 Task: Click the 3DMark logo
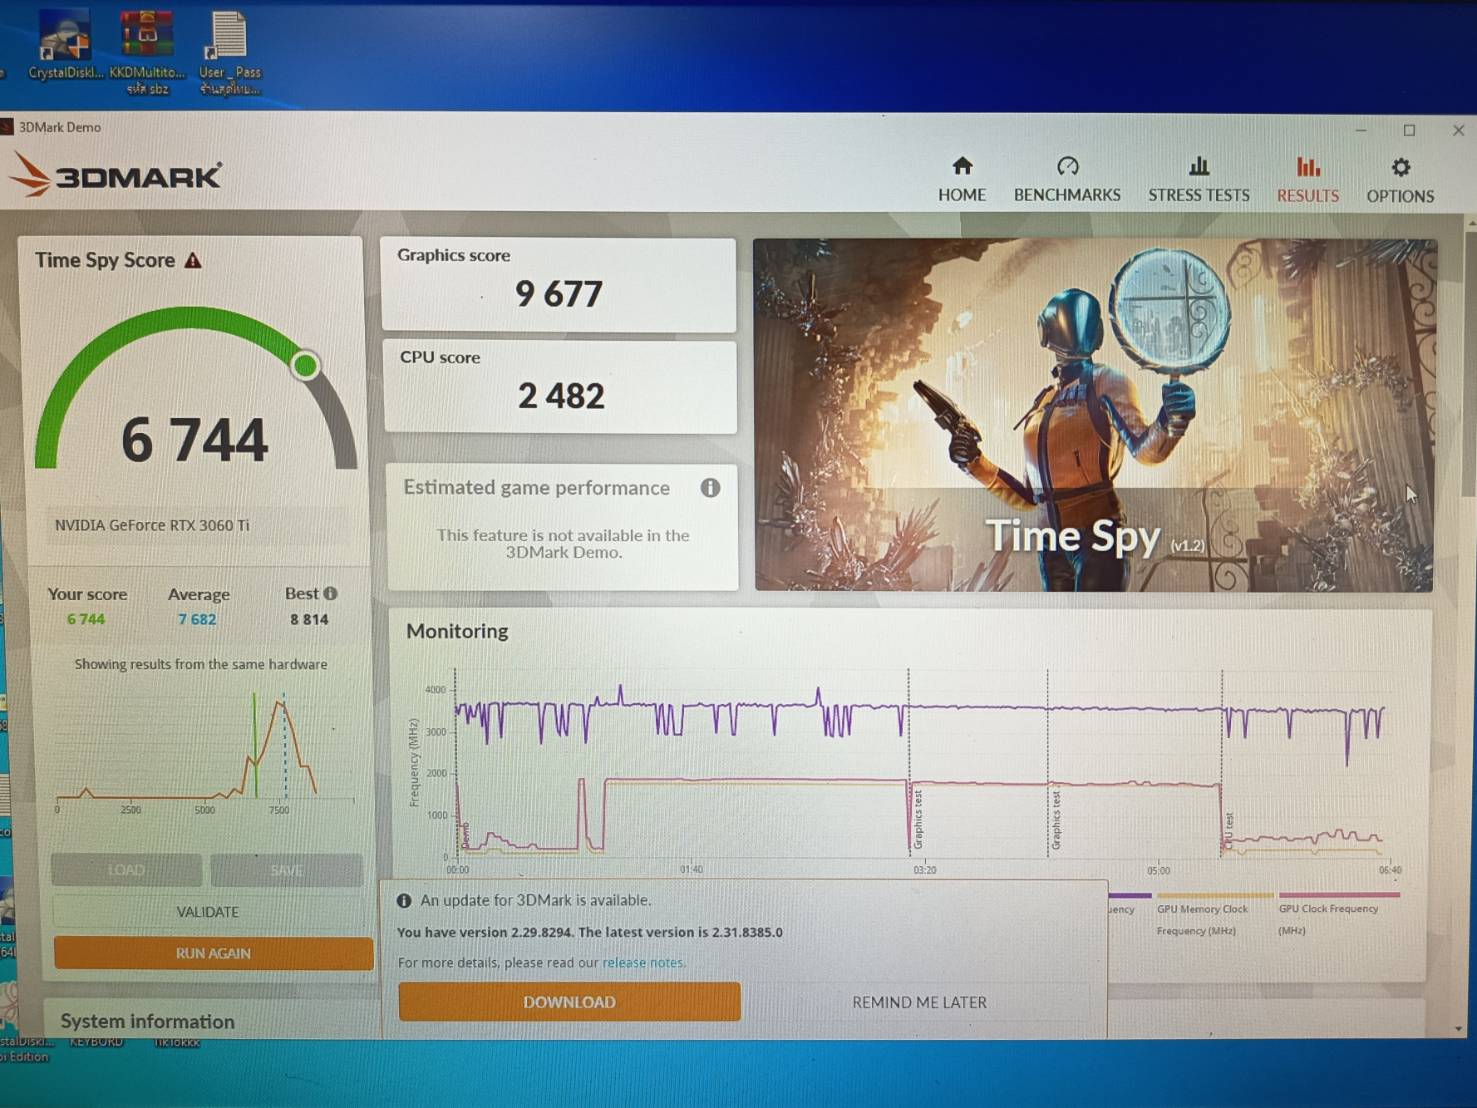[116, 176]
